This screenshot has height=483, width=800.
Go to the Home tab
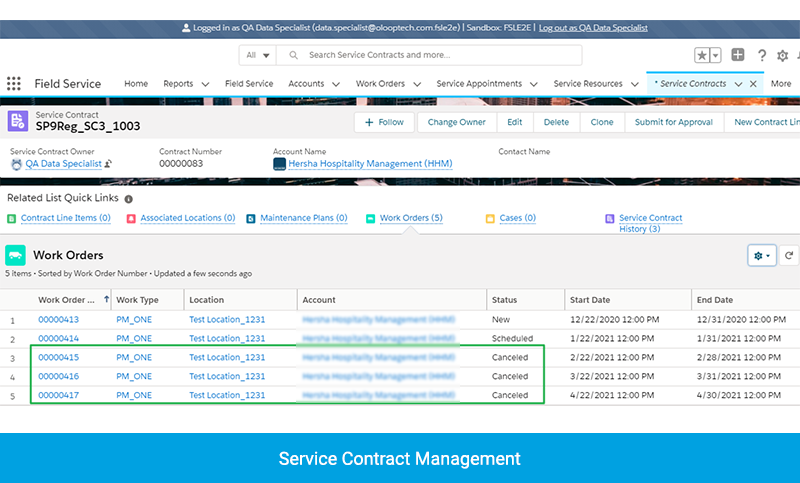point(136,84)
